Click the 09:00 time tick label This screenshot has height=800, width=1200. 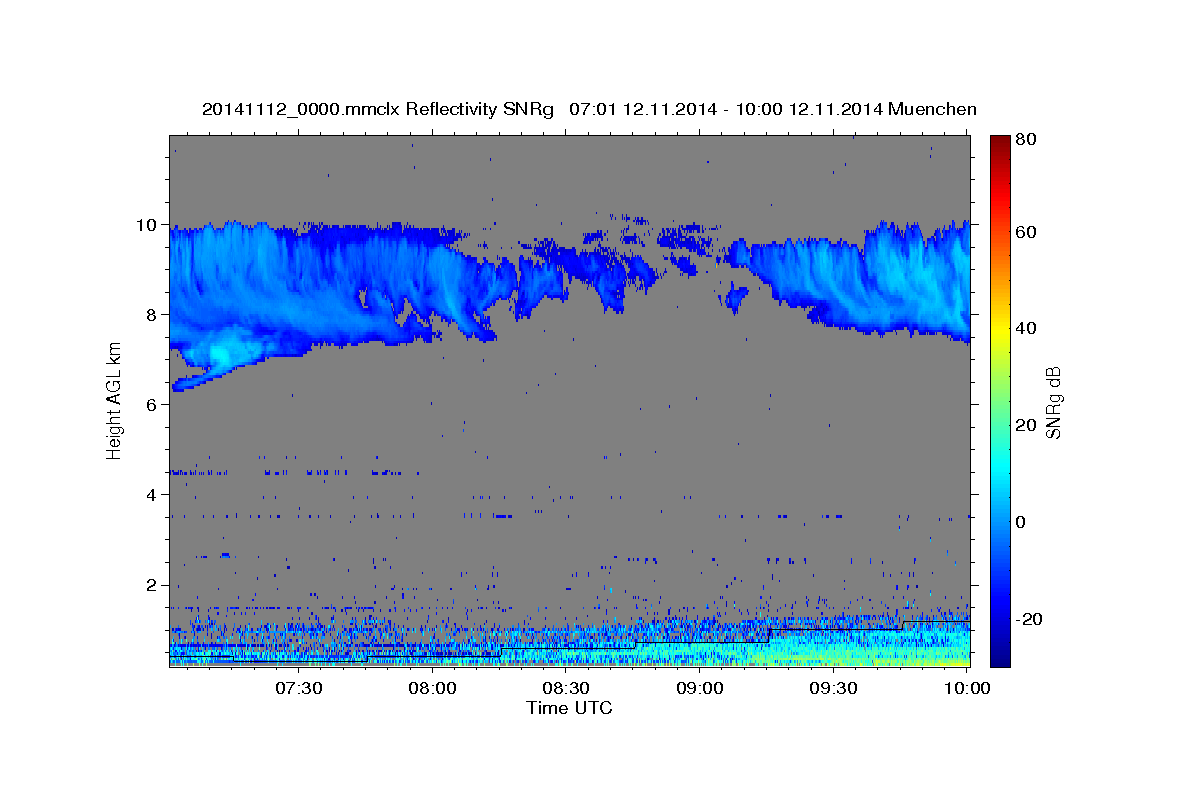700,688
